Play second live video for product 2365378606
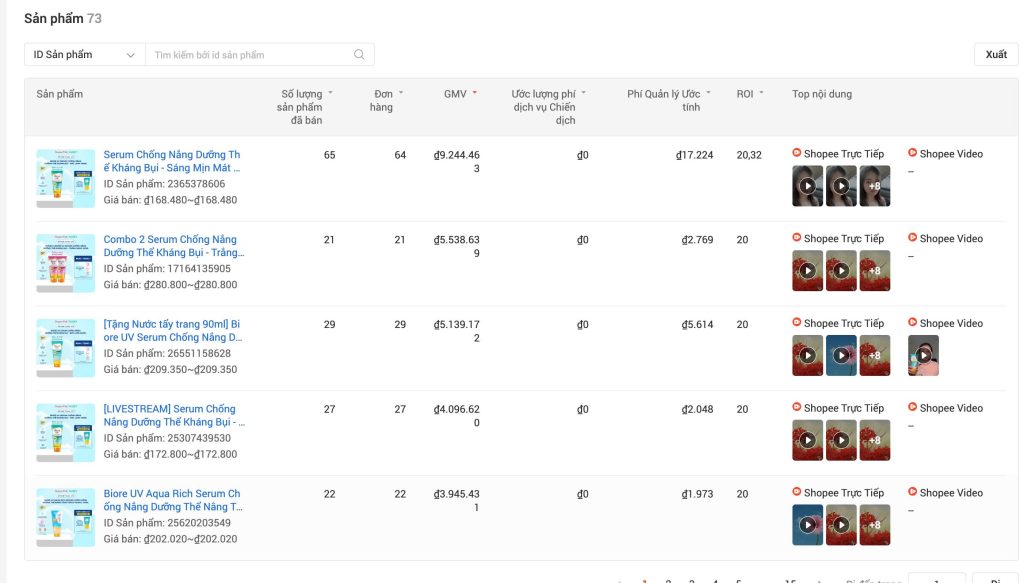The height and width of the screenshot is (583, 1024). (x=841, y=186)
